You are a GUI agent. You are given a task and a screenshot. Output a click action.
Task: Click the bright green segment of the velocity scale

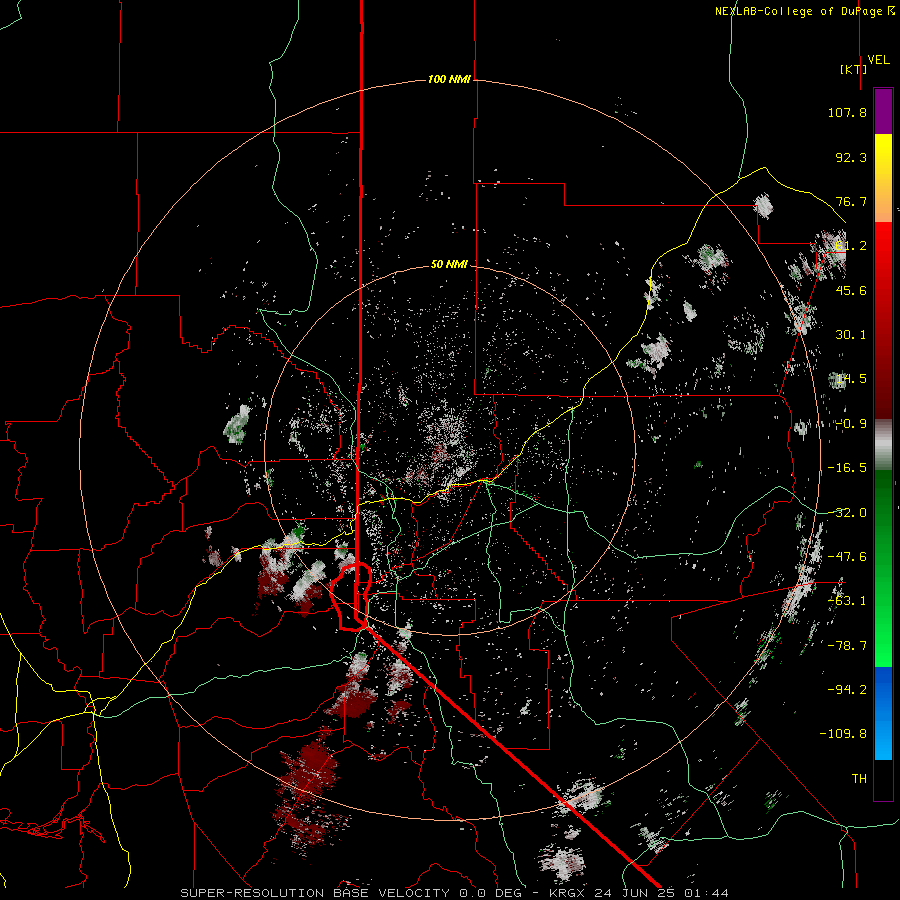point(883,568)
